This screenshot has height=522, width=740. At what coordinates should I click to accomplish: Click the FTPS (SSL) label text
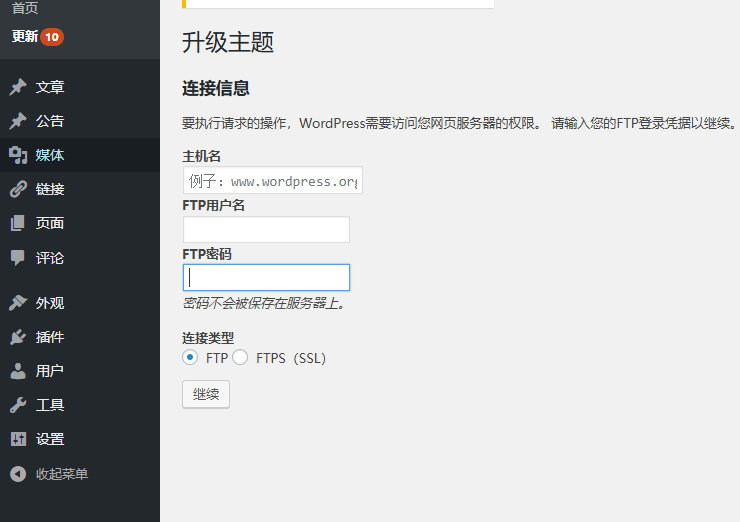click(x=291, y=358)
